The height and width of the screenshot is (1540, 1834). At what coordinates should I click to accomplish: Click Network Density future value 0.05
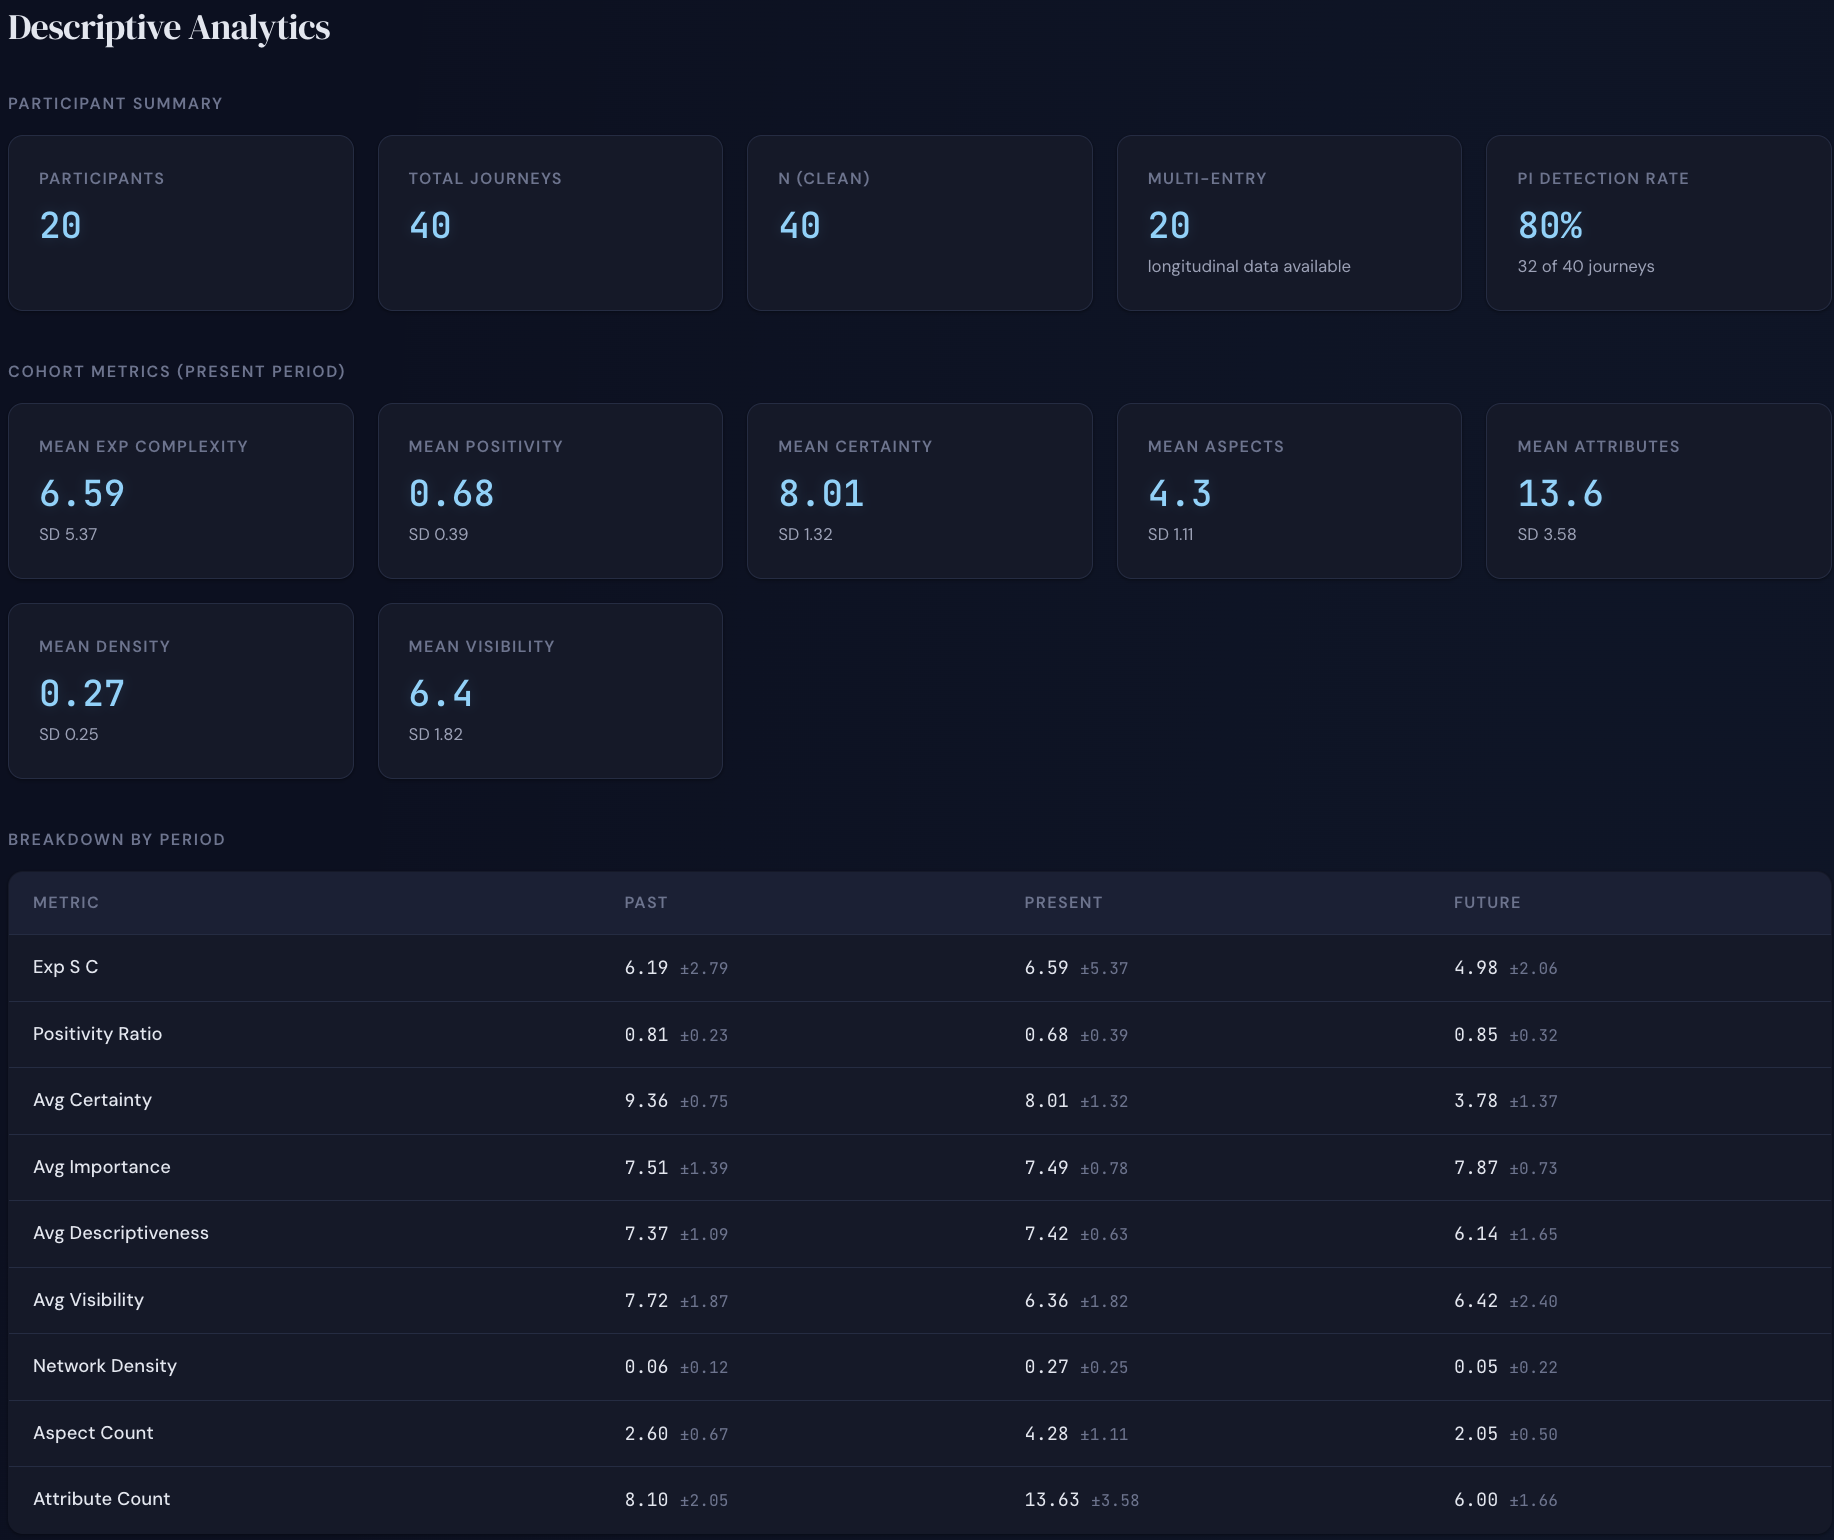point(1476,1367)
